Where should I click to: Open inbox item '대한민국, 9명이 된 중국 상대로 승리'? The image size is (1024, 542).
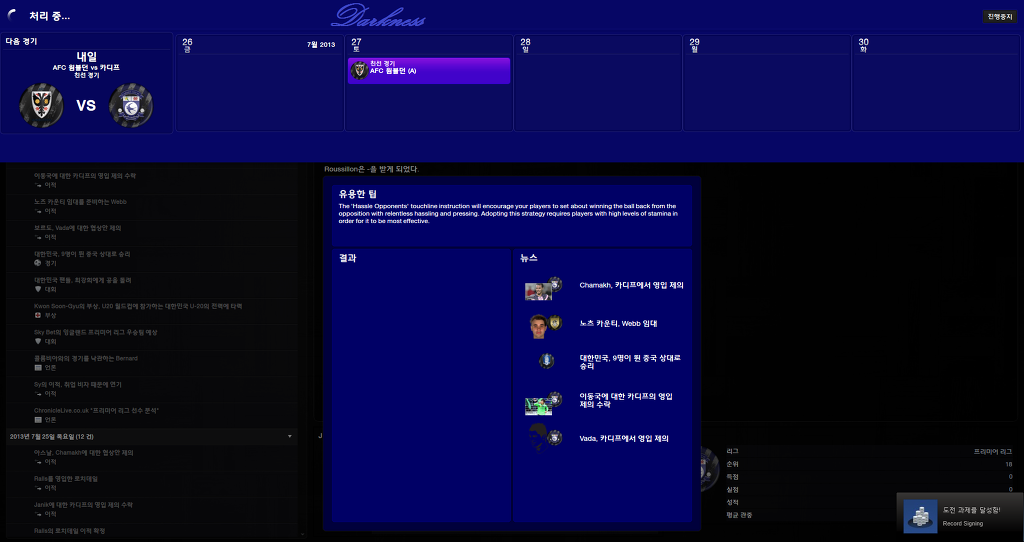[152, 259]
